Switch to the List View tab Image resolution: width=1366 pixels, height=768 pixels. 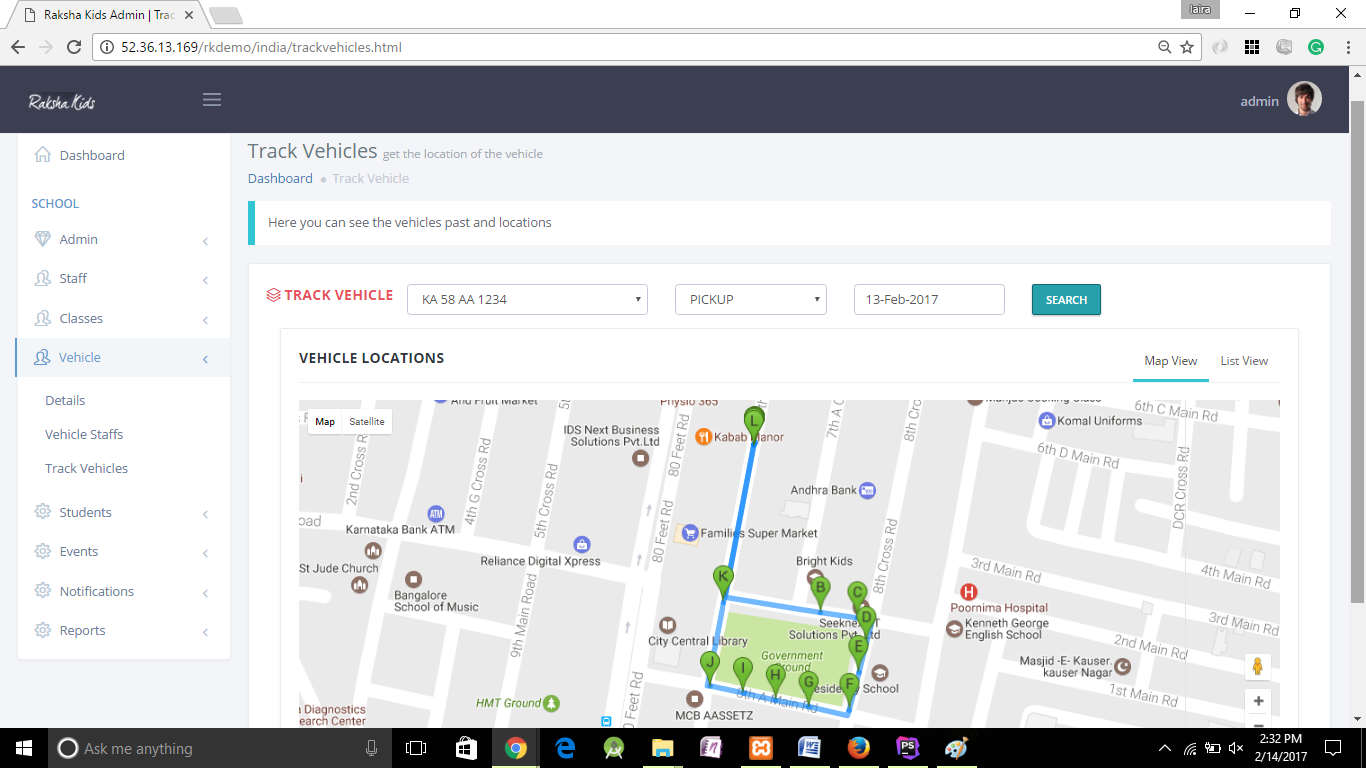[x=1244, y=361]
